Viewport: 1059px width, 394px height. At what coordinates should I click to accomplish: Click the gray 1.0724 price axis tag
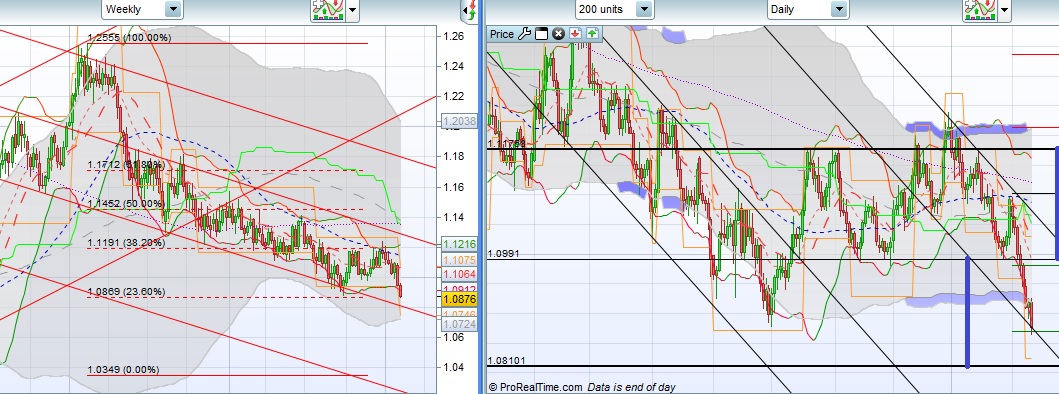pos(459,325)
